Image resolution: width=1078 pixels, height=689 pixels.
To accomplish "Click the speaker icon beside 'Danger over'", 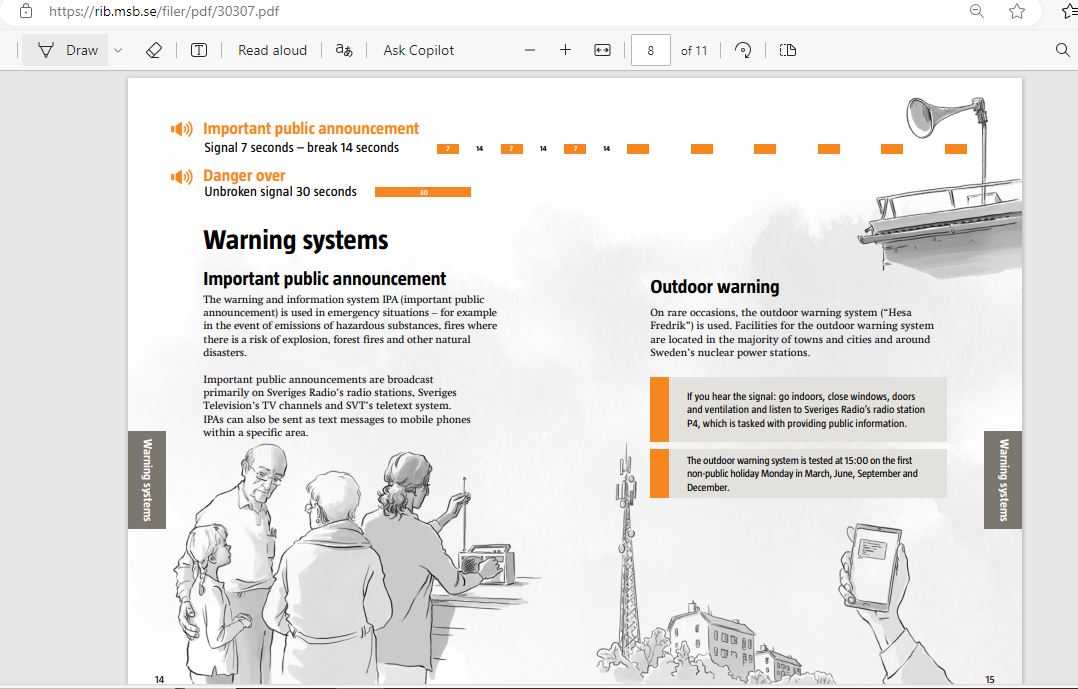I will point(182,177).
